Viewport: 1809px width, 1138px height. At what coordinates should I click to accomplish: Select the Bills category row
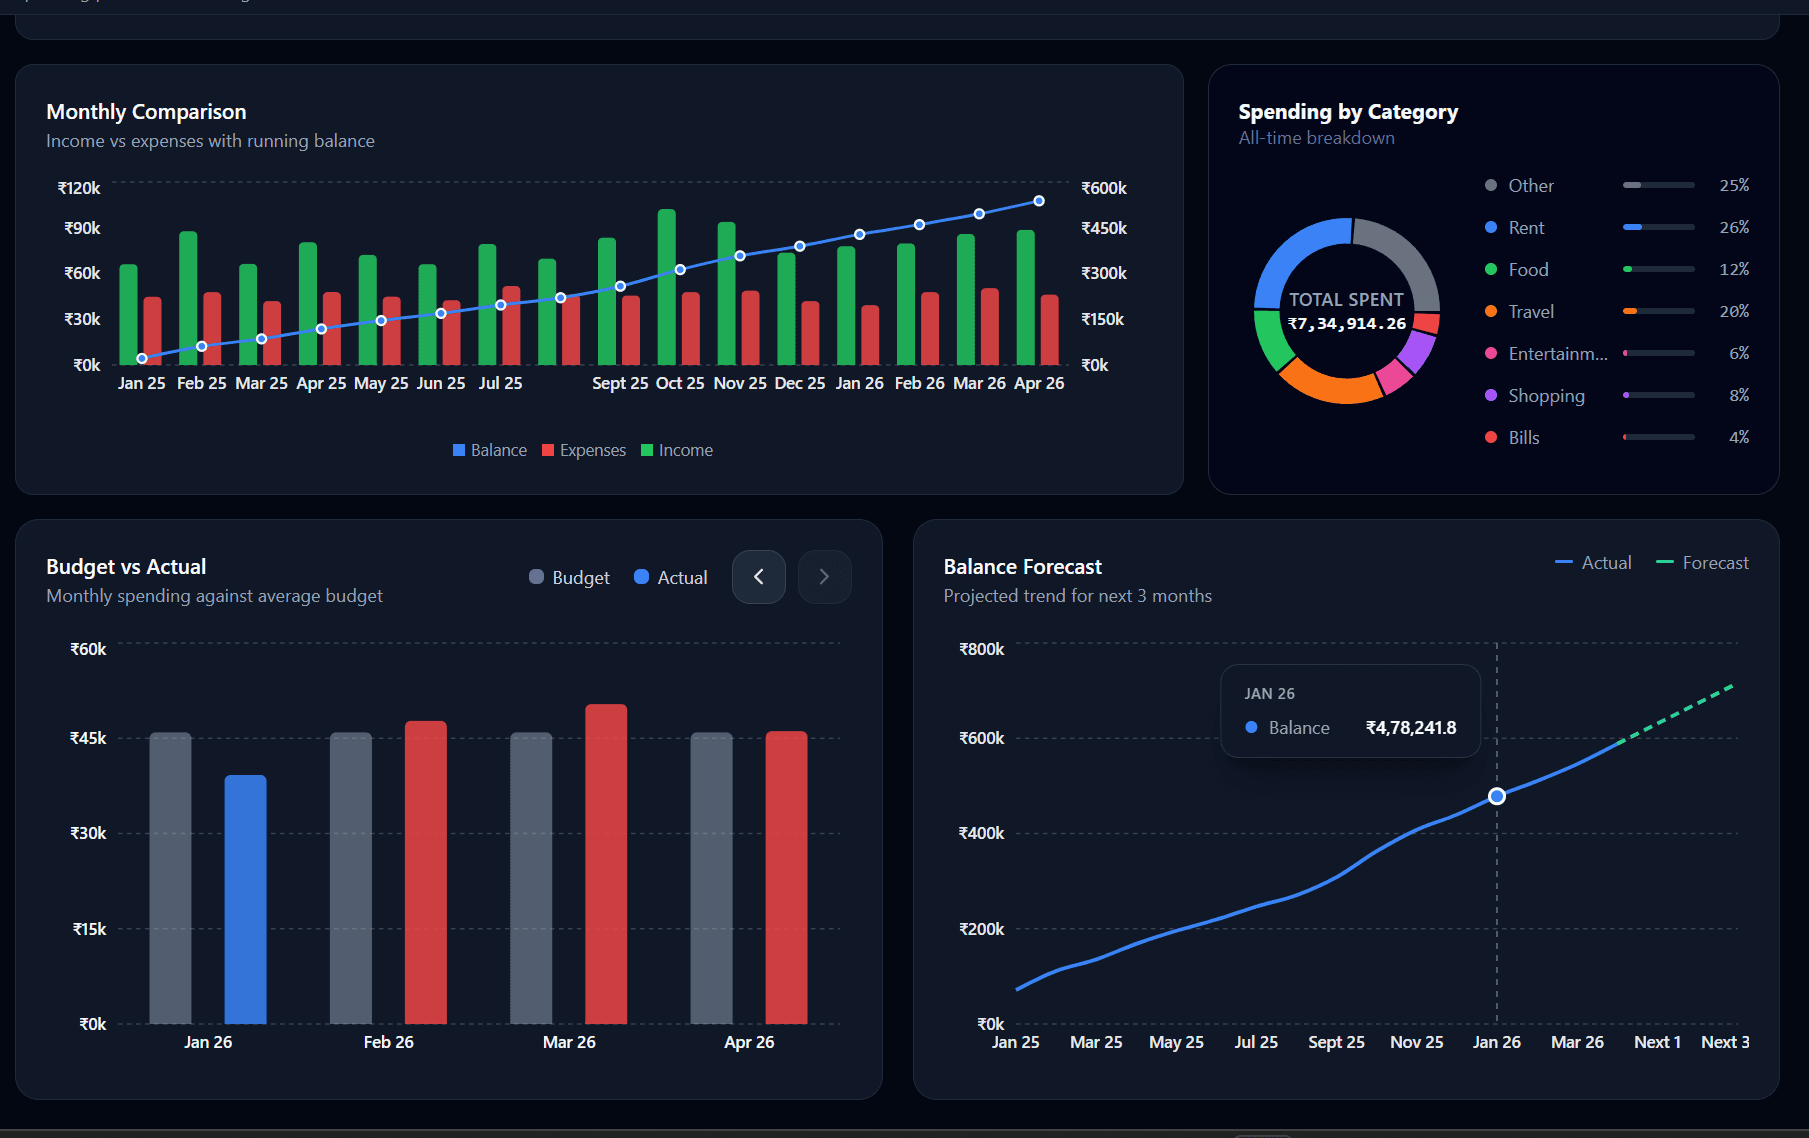click(x=1617, y=437)
